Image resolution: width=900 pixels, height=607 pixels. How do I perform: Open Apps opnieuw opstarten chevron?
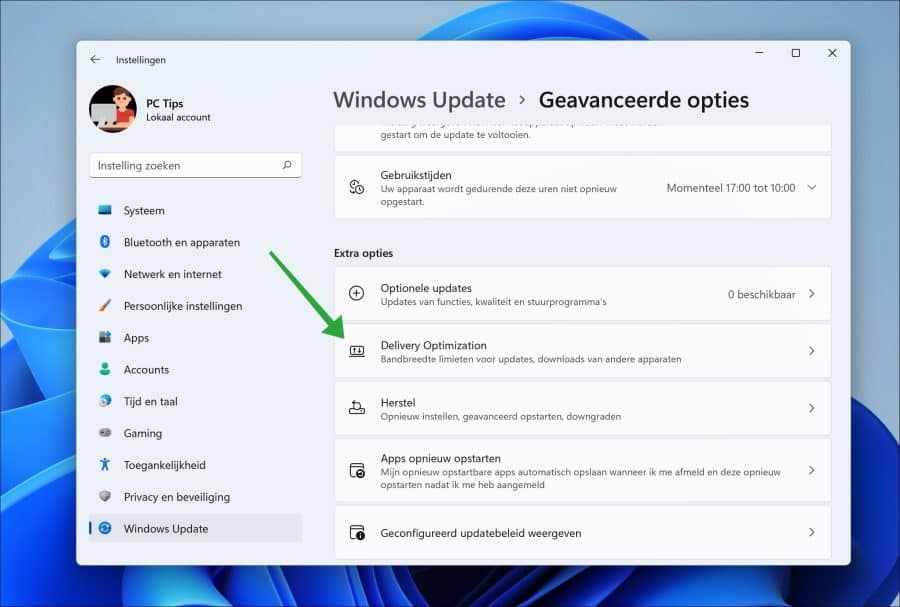[812, 470]
